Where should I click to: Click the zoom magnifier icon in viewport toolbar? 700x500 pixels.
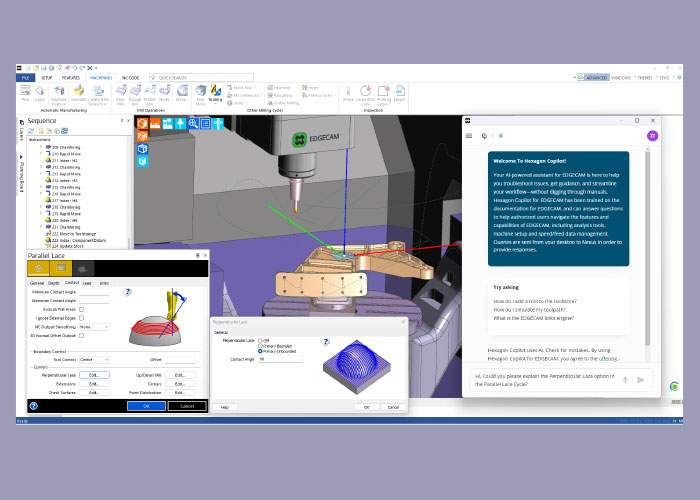tap(193, 123)
